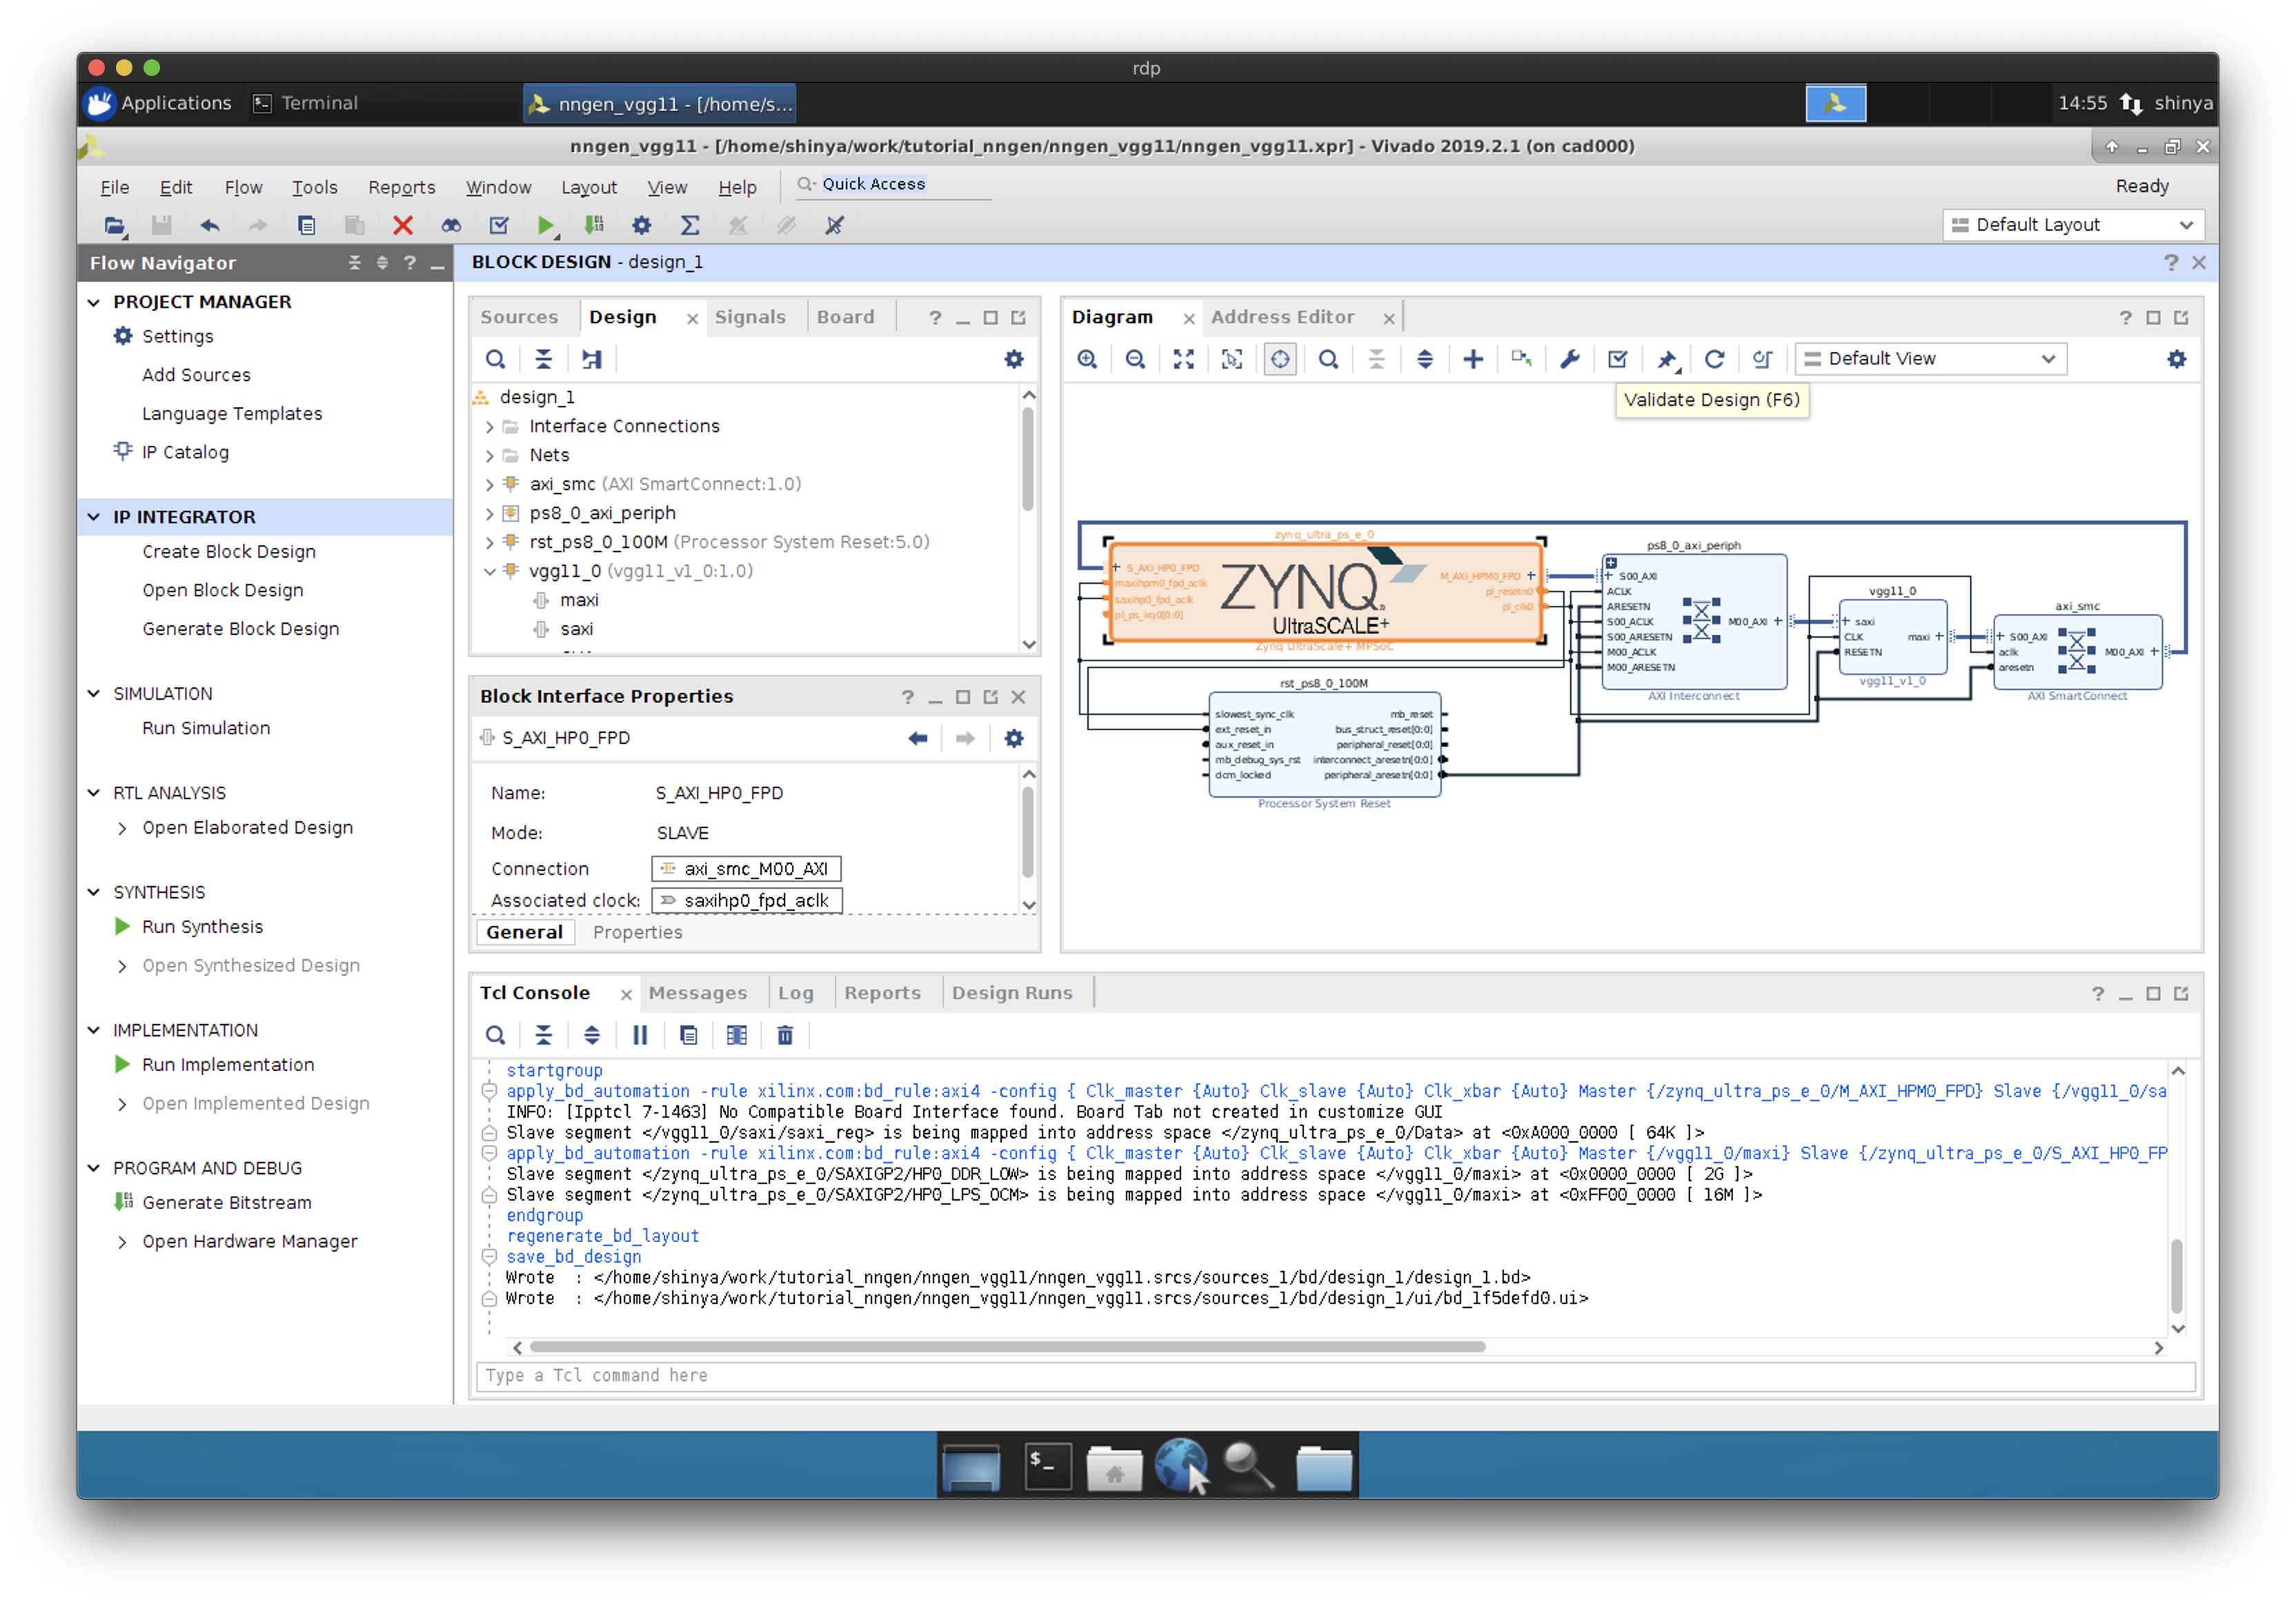Click the Tcl Console horizontal scrollbar
Viewport: 2296px width, 1601px height.
tap(1006, 1347)
